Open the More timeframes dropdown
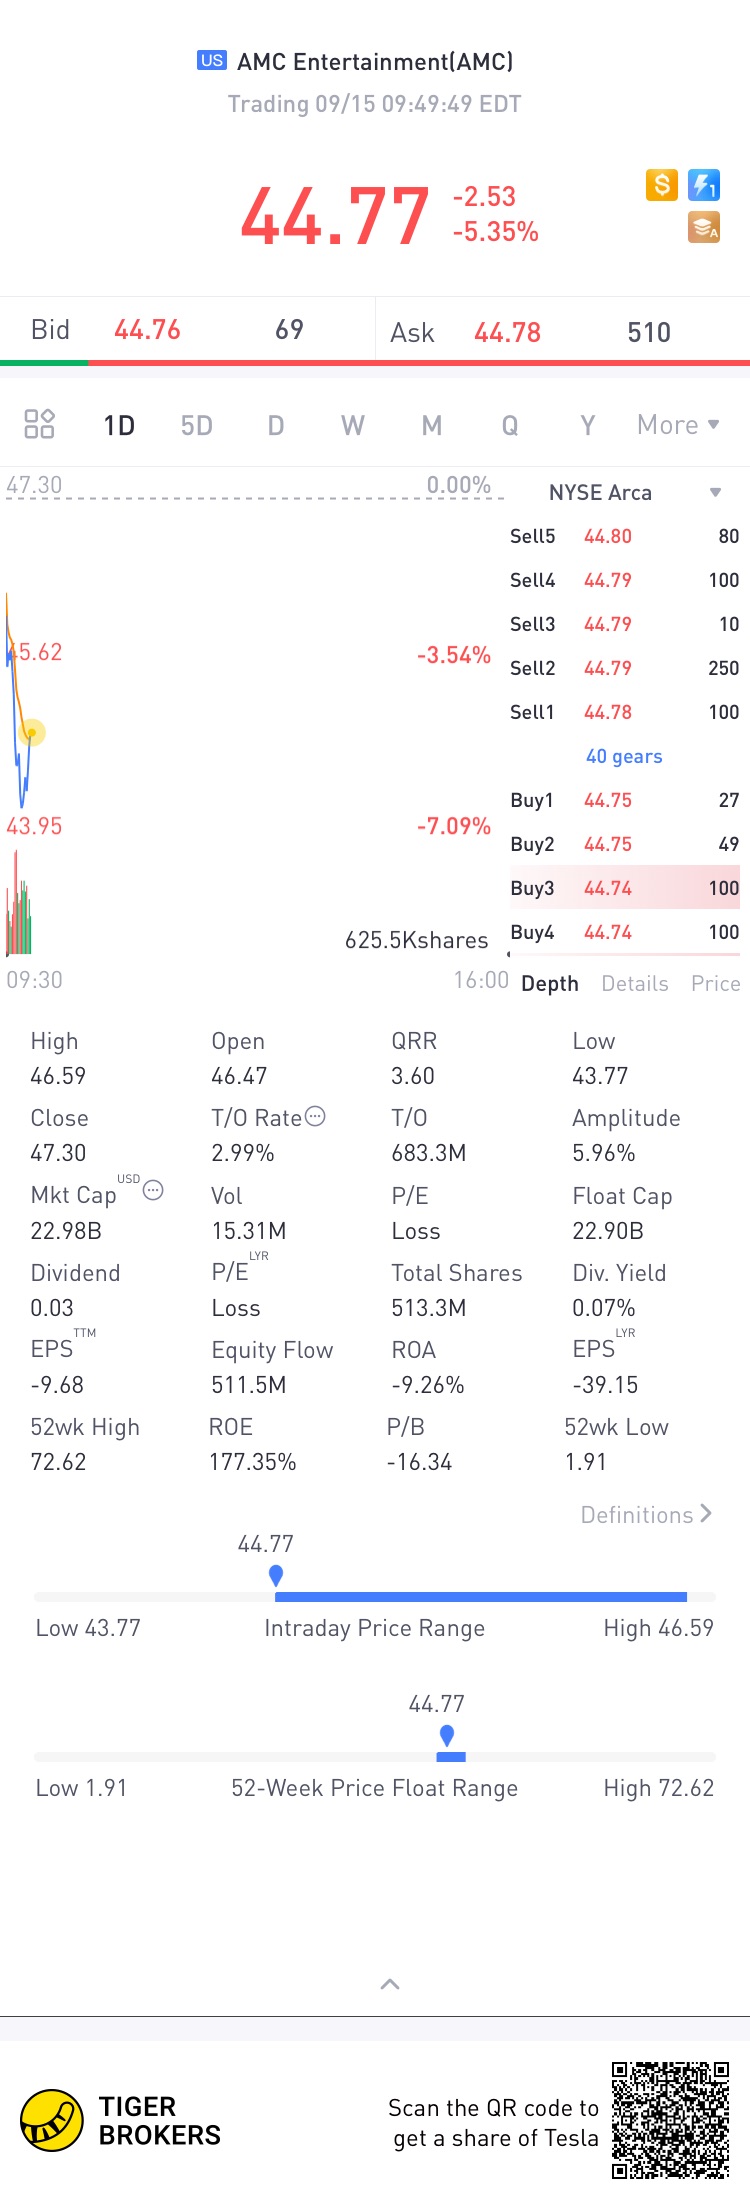 click(678, 425)
